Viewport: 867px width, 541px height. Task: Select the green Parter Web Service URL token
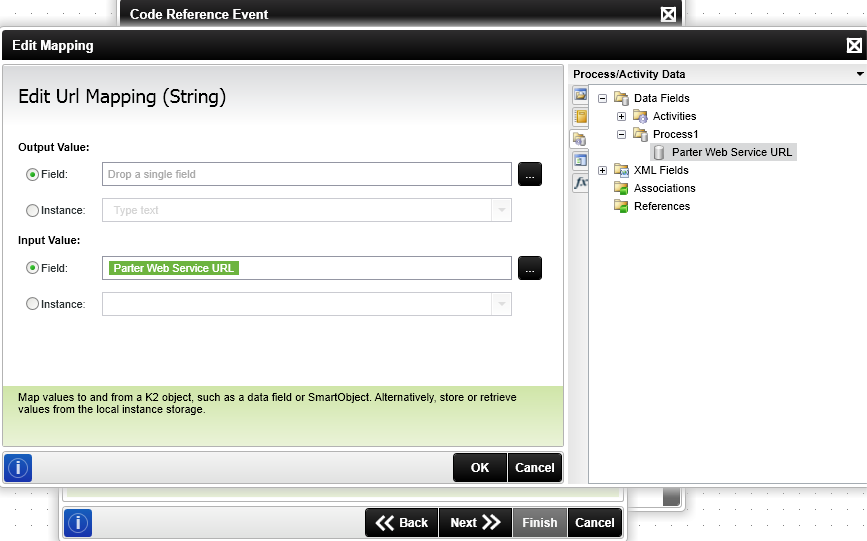174,268
